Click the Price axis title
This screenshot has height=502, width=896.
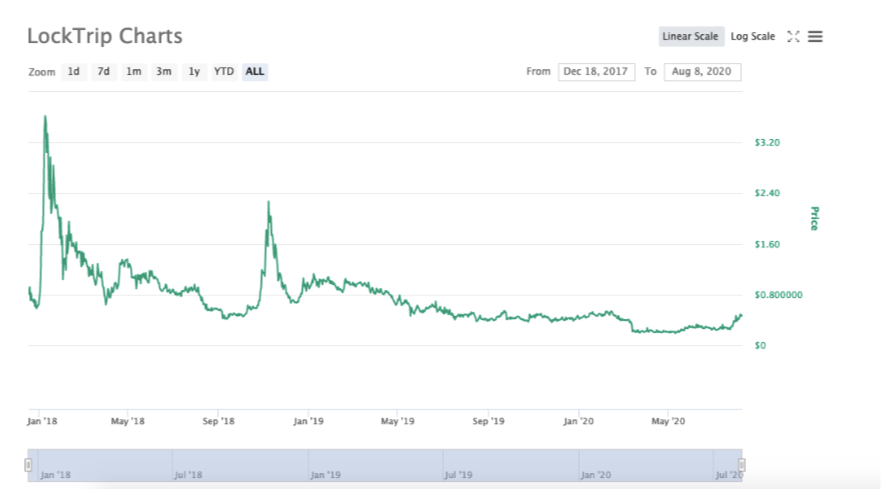815,218
